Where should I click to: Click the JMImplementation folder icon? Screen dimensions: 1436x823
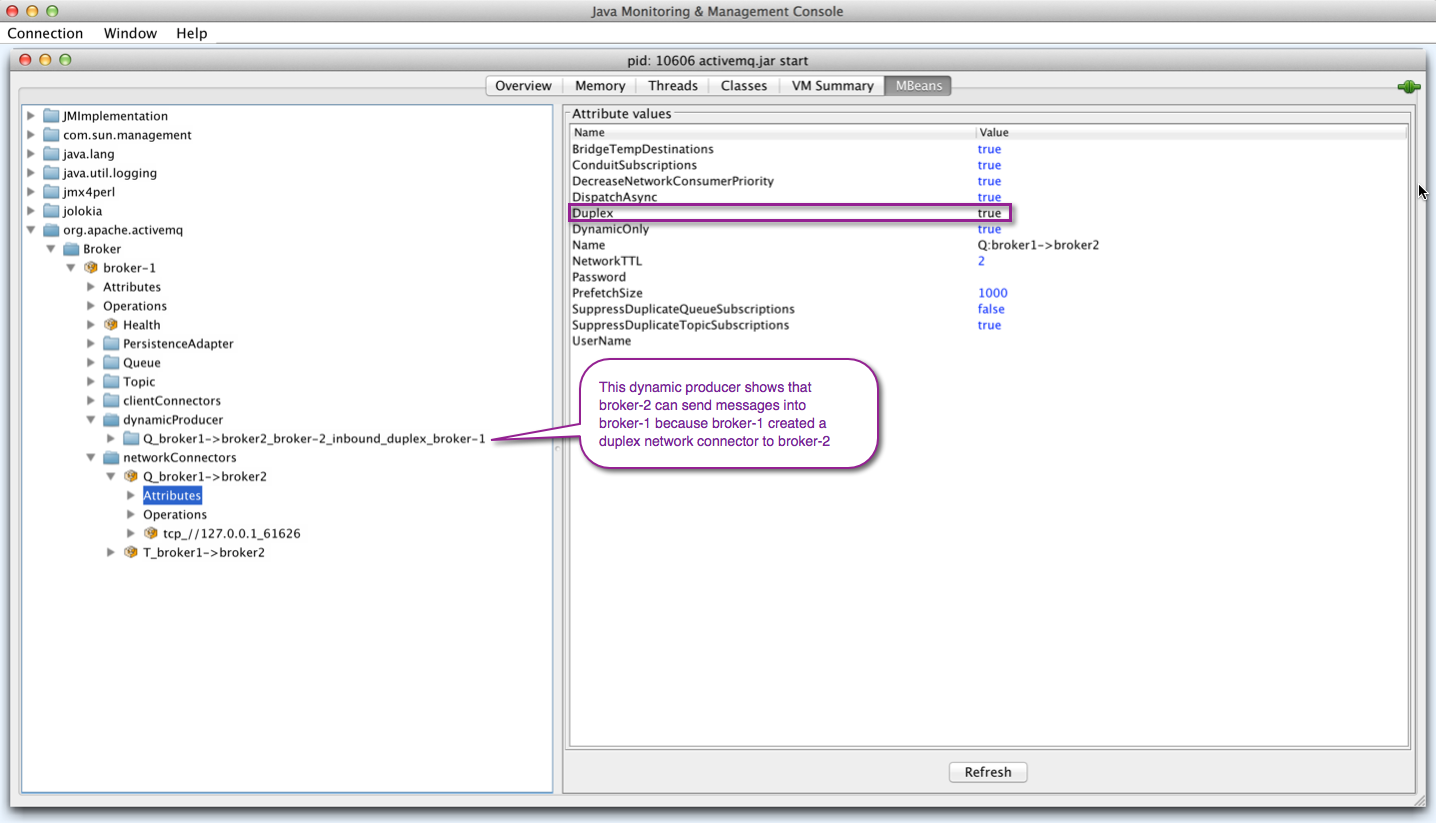coord(51,116)
